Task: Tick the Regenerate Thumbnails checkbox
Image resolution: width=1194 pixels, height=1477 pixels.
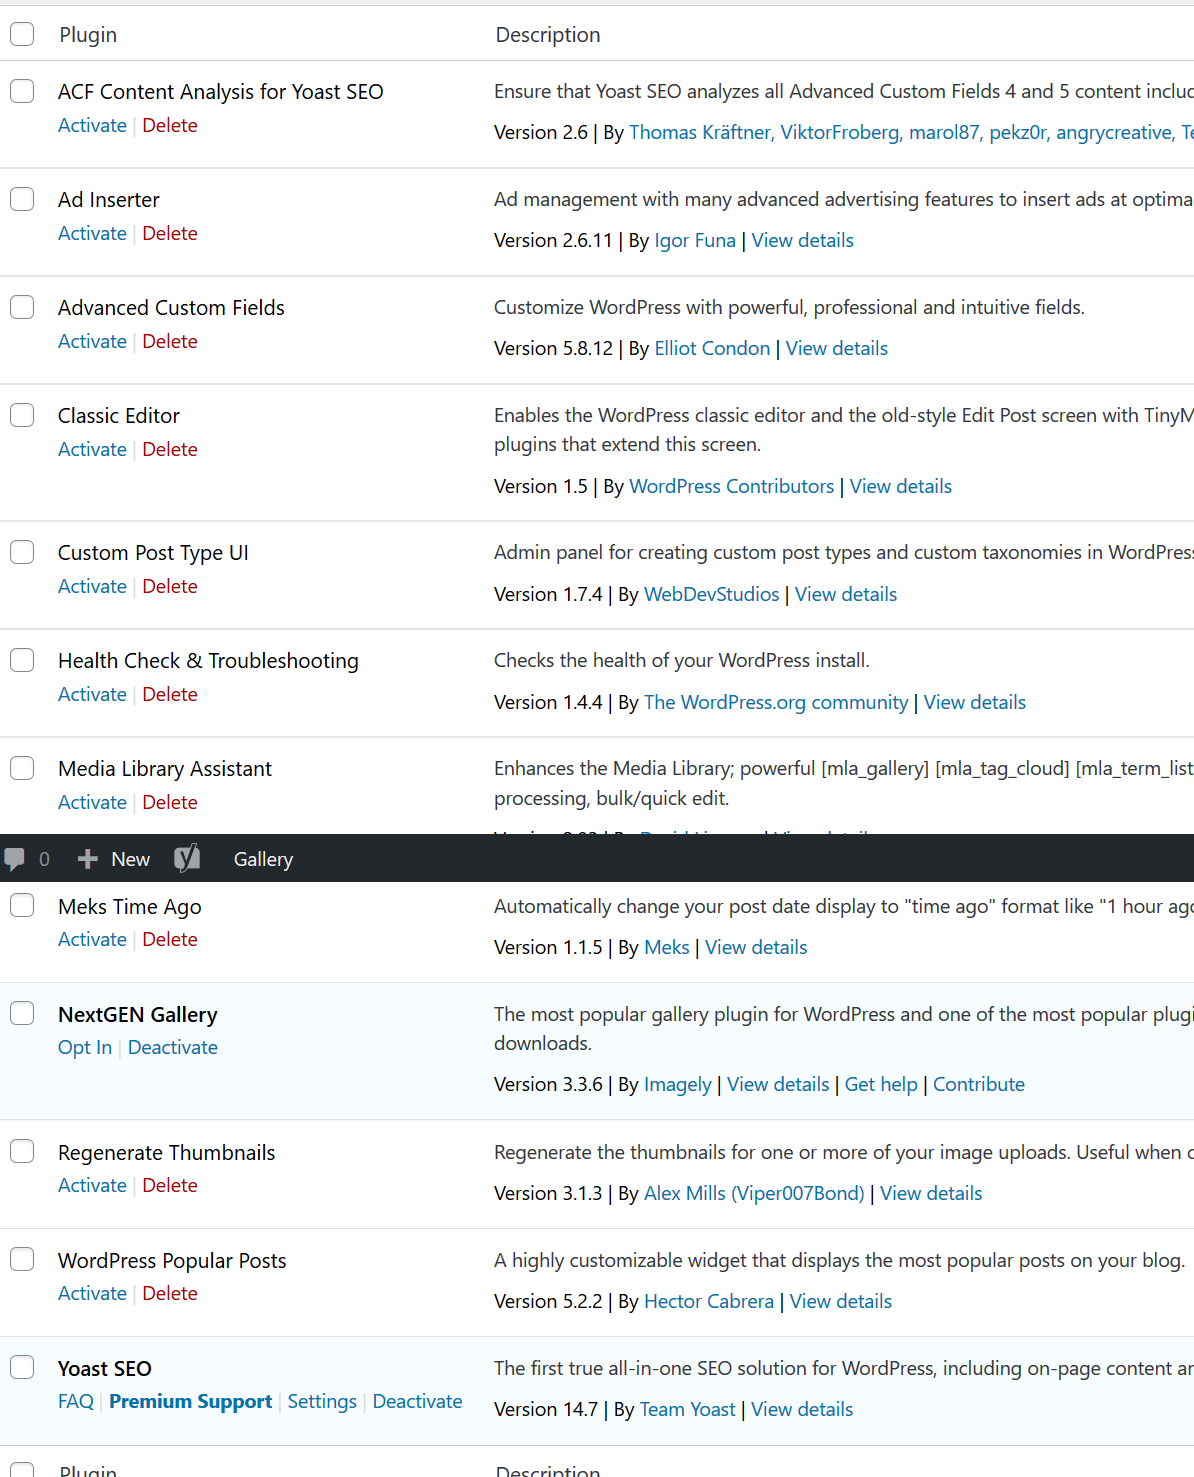Action: point(22,1151)
